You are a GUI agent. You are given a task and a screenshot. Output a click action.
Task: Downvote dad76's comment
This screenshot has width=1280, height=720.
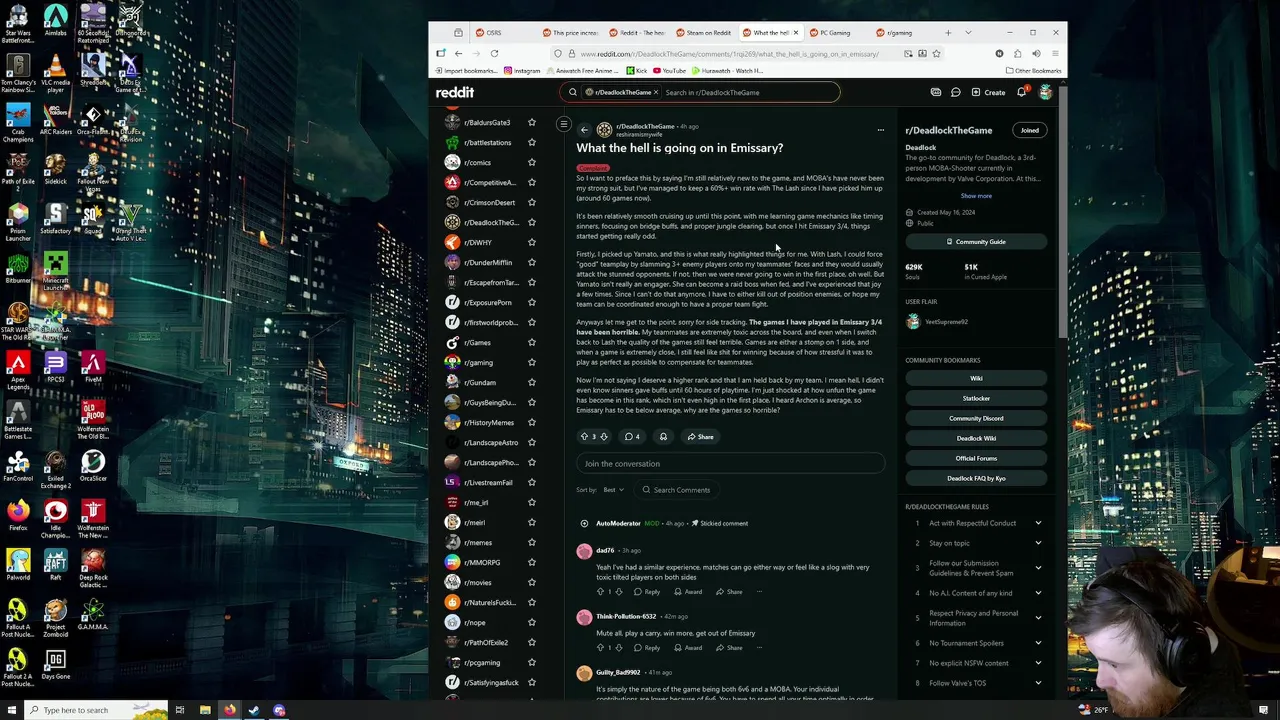tap(620, 592)
